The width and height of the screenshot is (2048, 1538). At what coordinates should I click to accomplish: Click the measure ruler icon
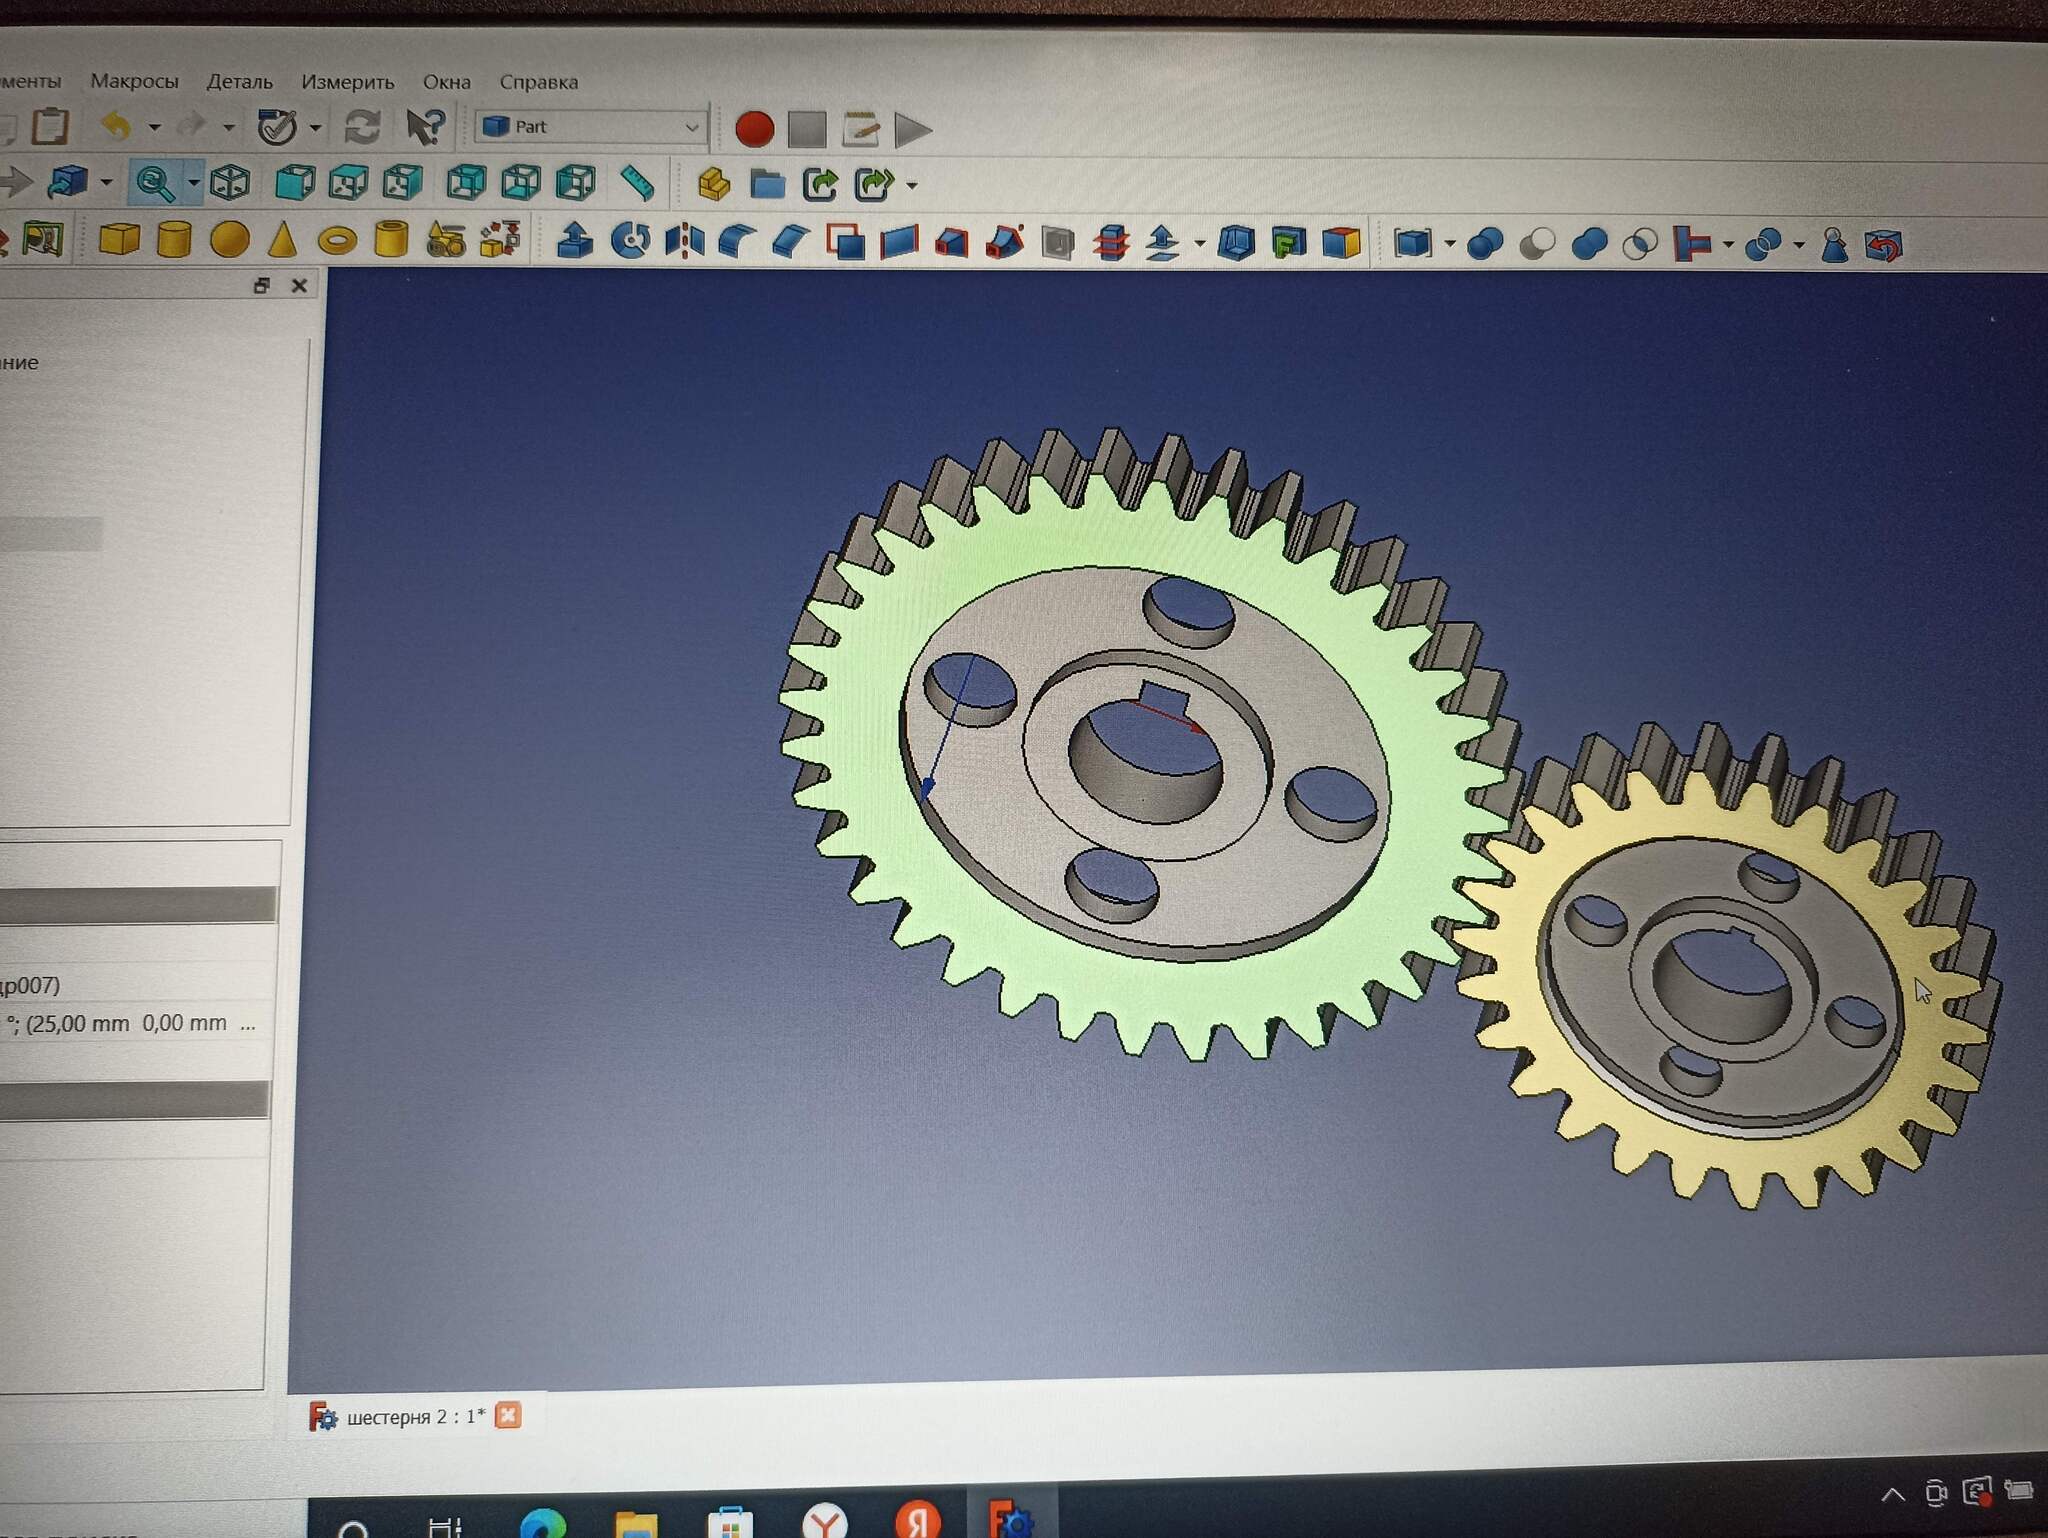pyautogui.click(x=637, y=183)
